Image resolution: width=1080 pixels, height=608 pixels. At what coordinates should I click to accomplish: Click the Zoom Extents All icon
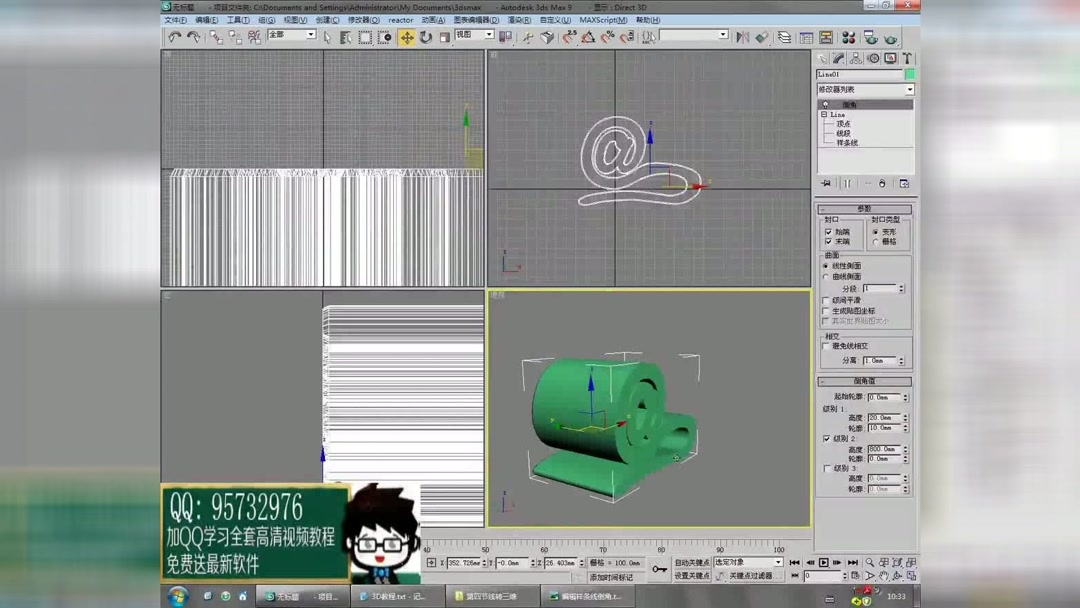[911, 562]
